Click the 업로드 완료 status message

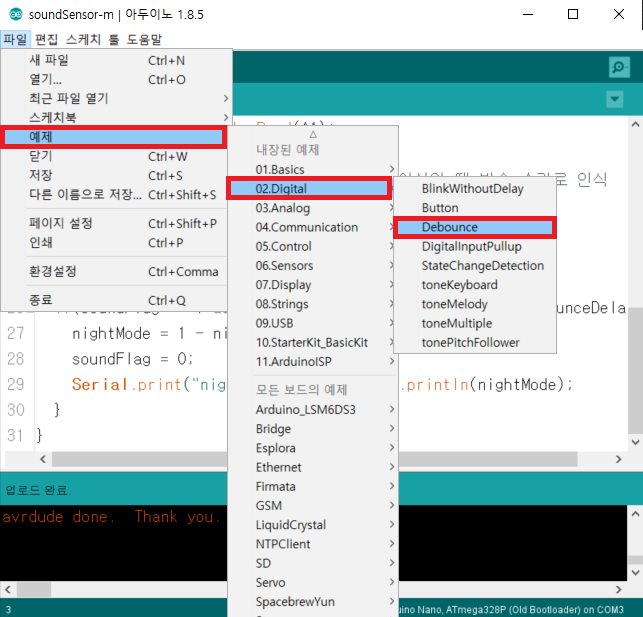[38, 490]
